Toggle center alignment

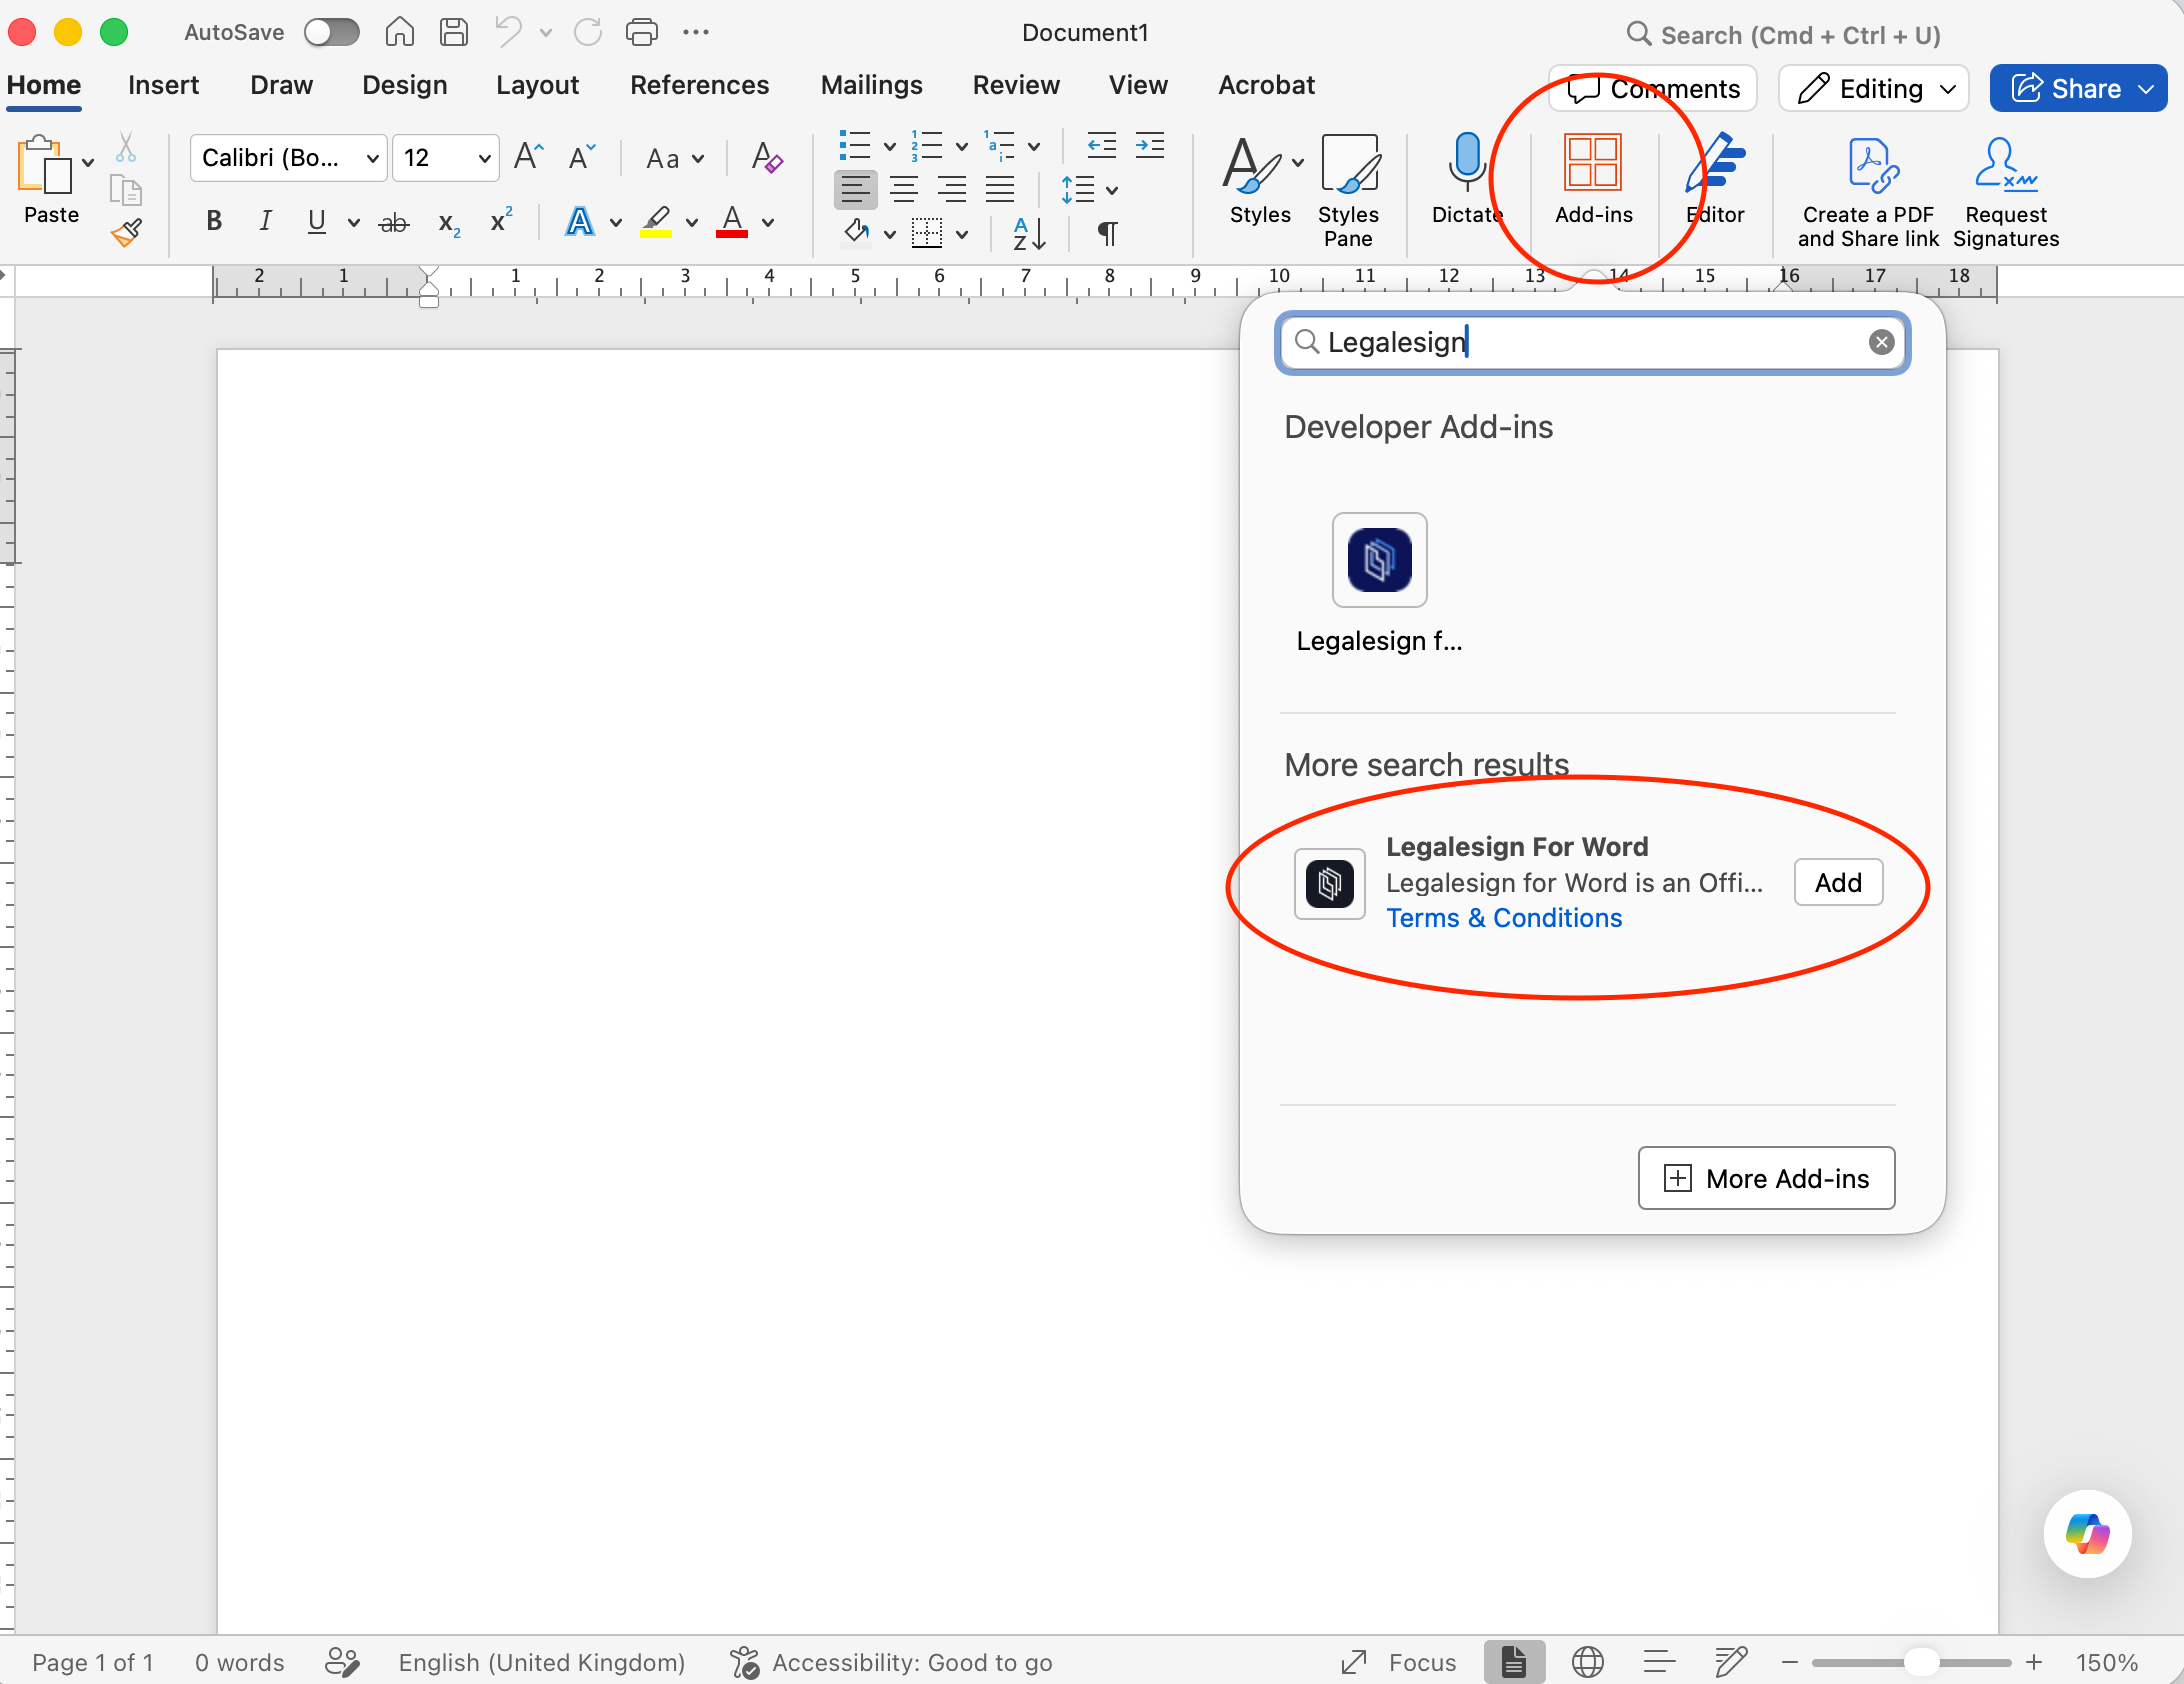[x=904, y=189]
